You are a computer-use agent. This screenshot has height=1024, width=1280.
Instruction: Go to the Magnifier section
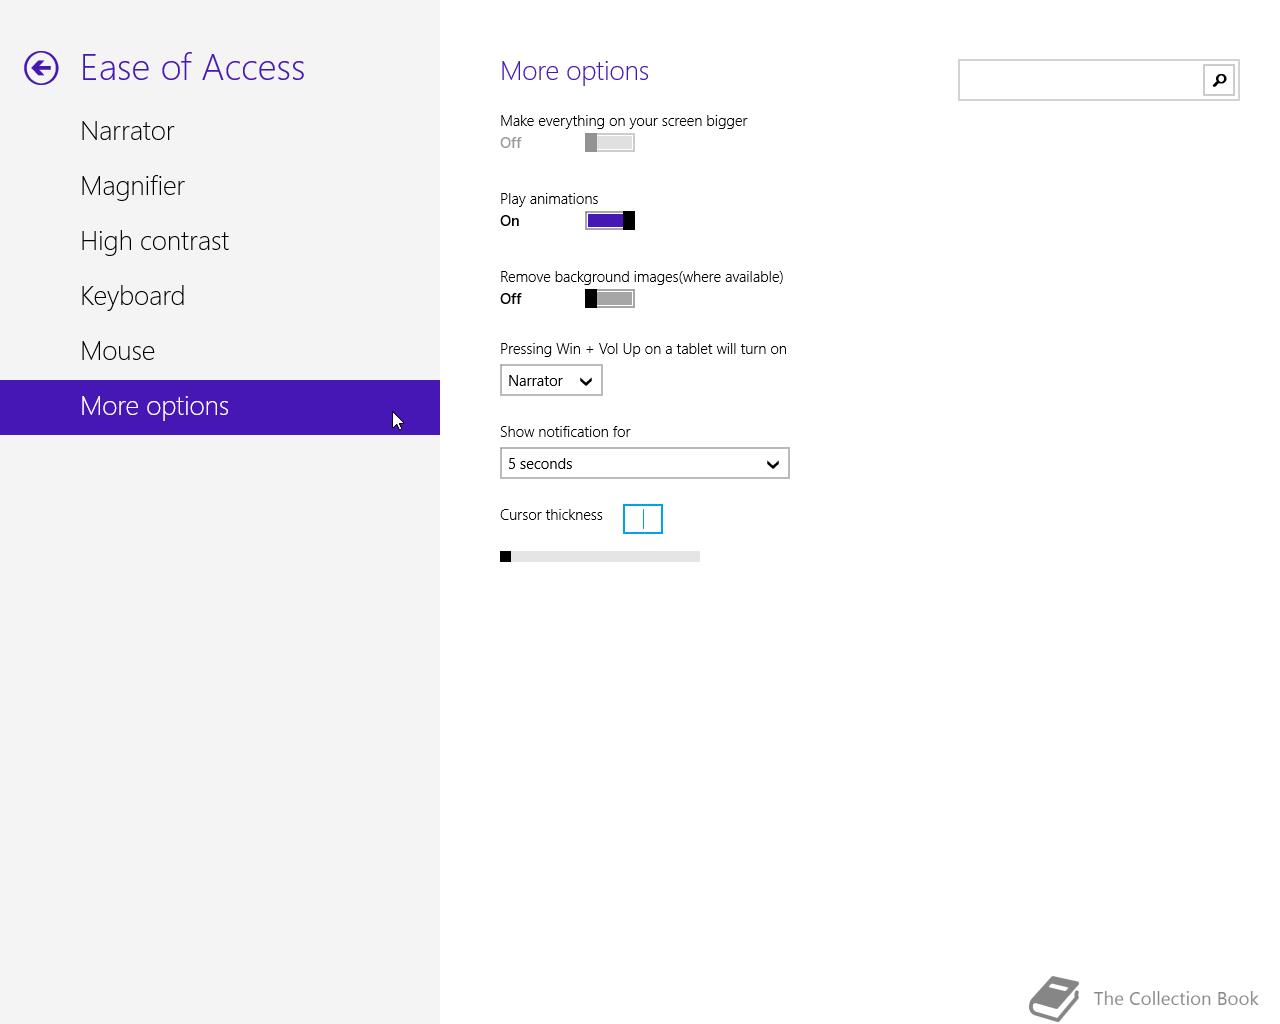tap(132, 186)
